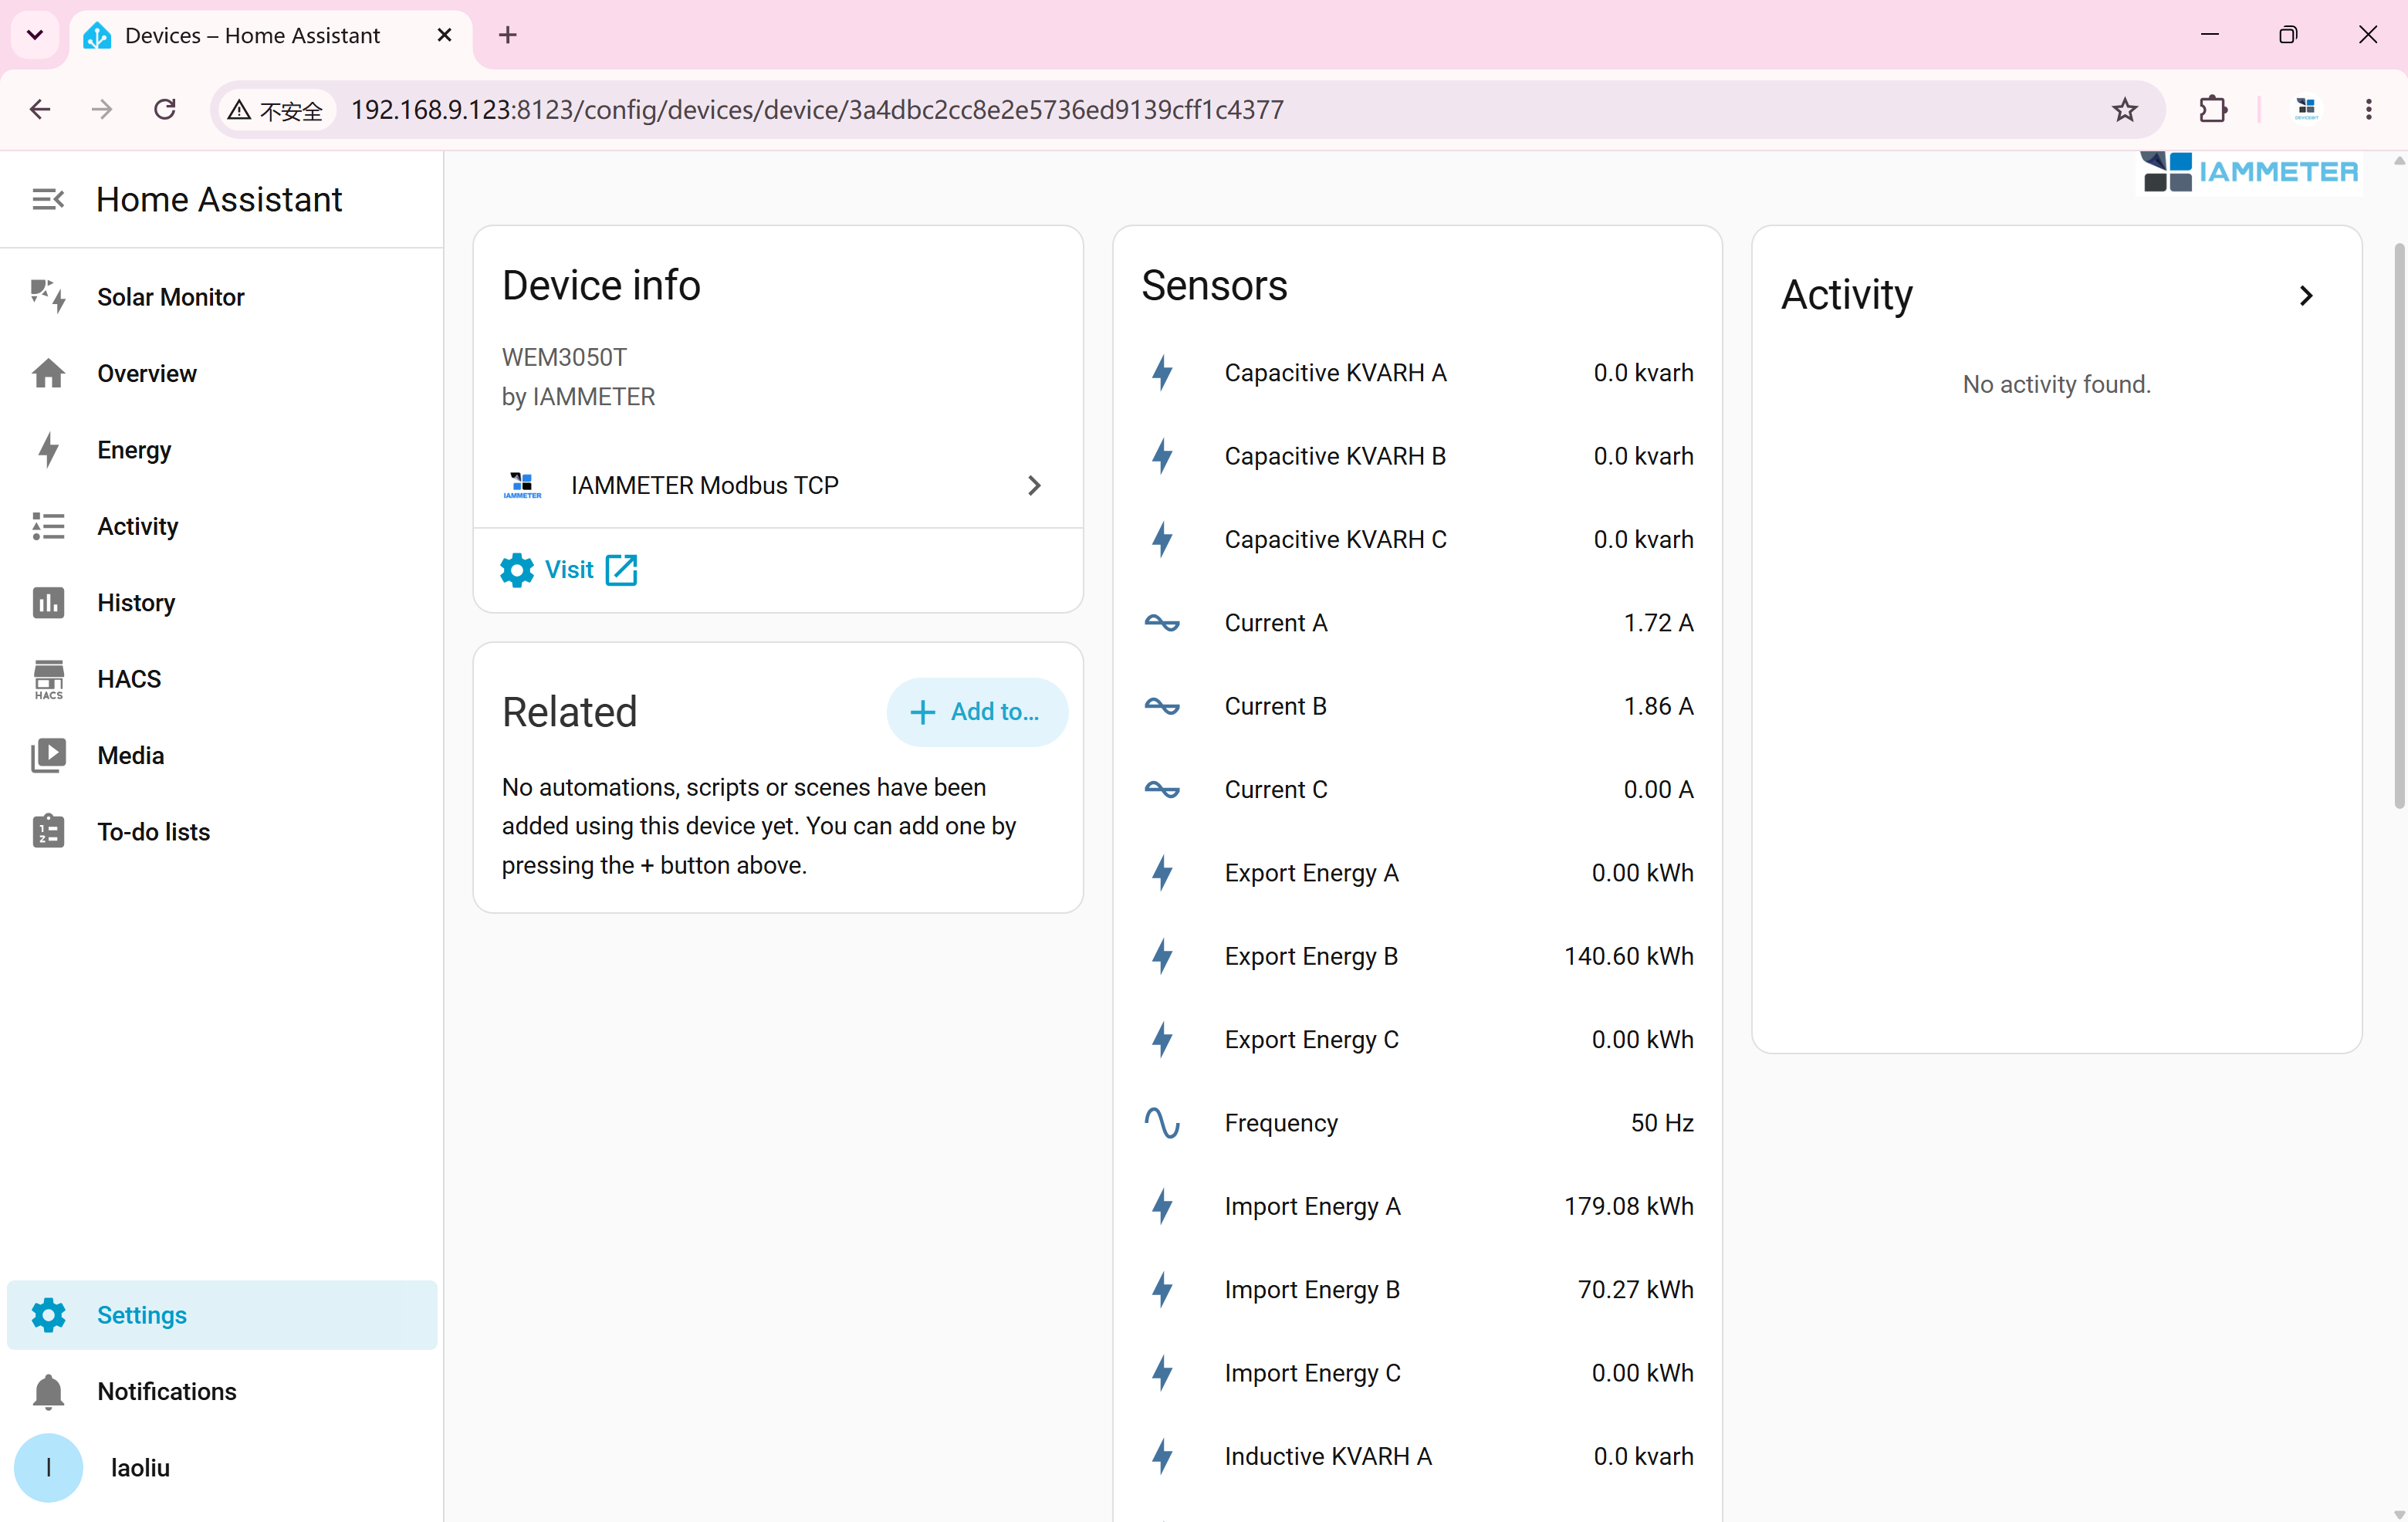
Task: Open the Current B sensor value 1.86 A
Action: point(1658,706)
